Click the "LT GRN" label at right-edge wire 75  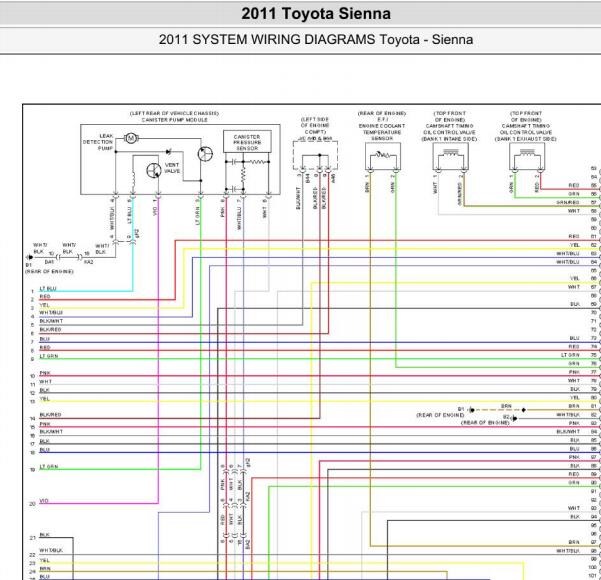(570, 355)
